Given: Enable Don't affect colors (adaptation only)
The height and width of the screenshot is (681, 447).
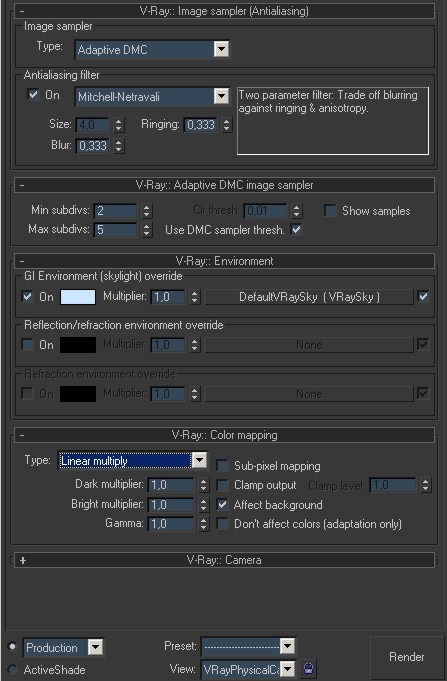Looking at the screenshot, I should pyautogui.click(x=222, y=523).
